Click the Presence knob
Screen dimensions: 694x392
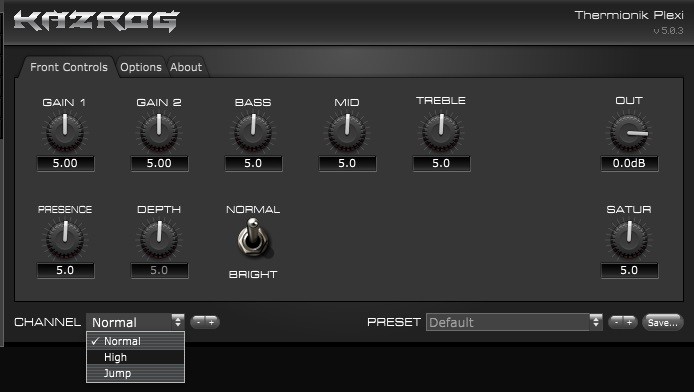click(65, 239)
